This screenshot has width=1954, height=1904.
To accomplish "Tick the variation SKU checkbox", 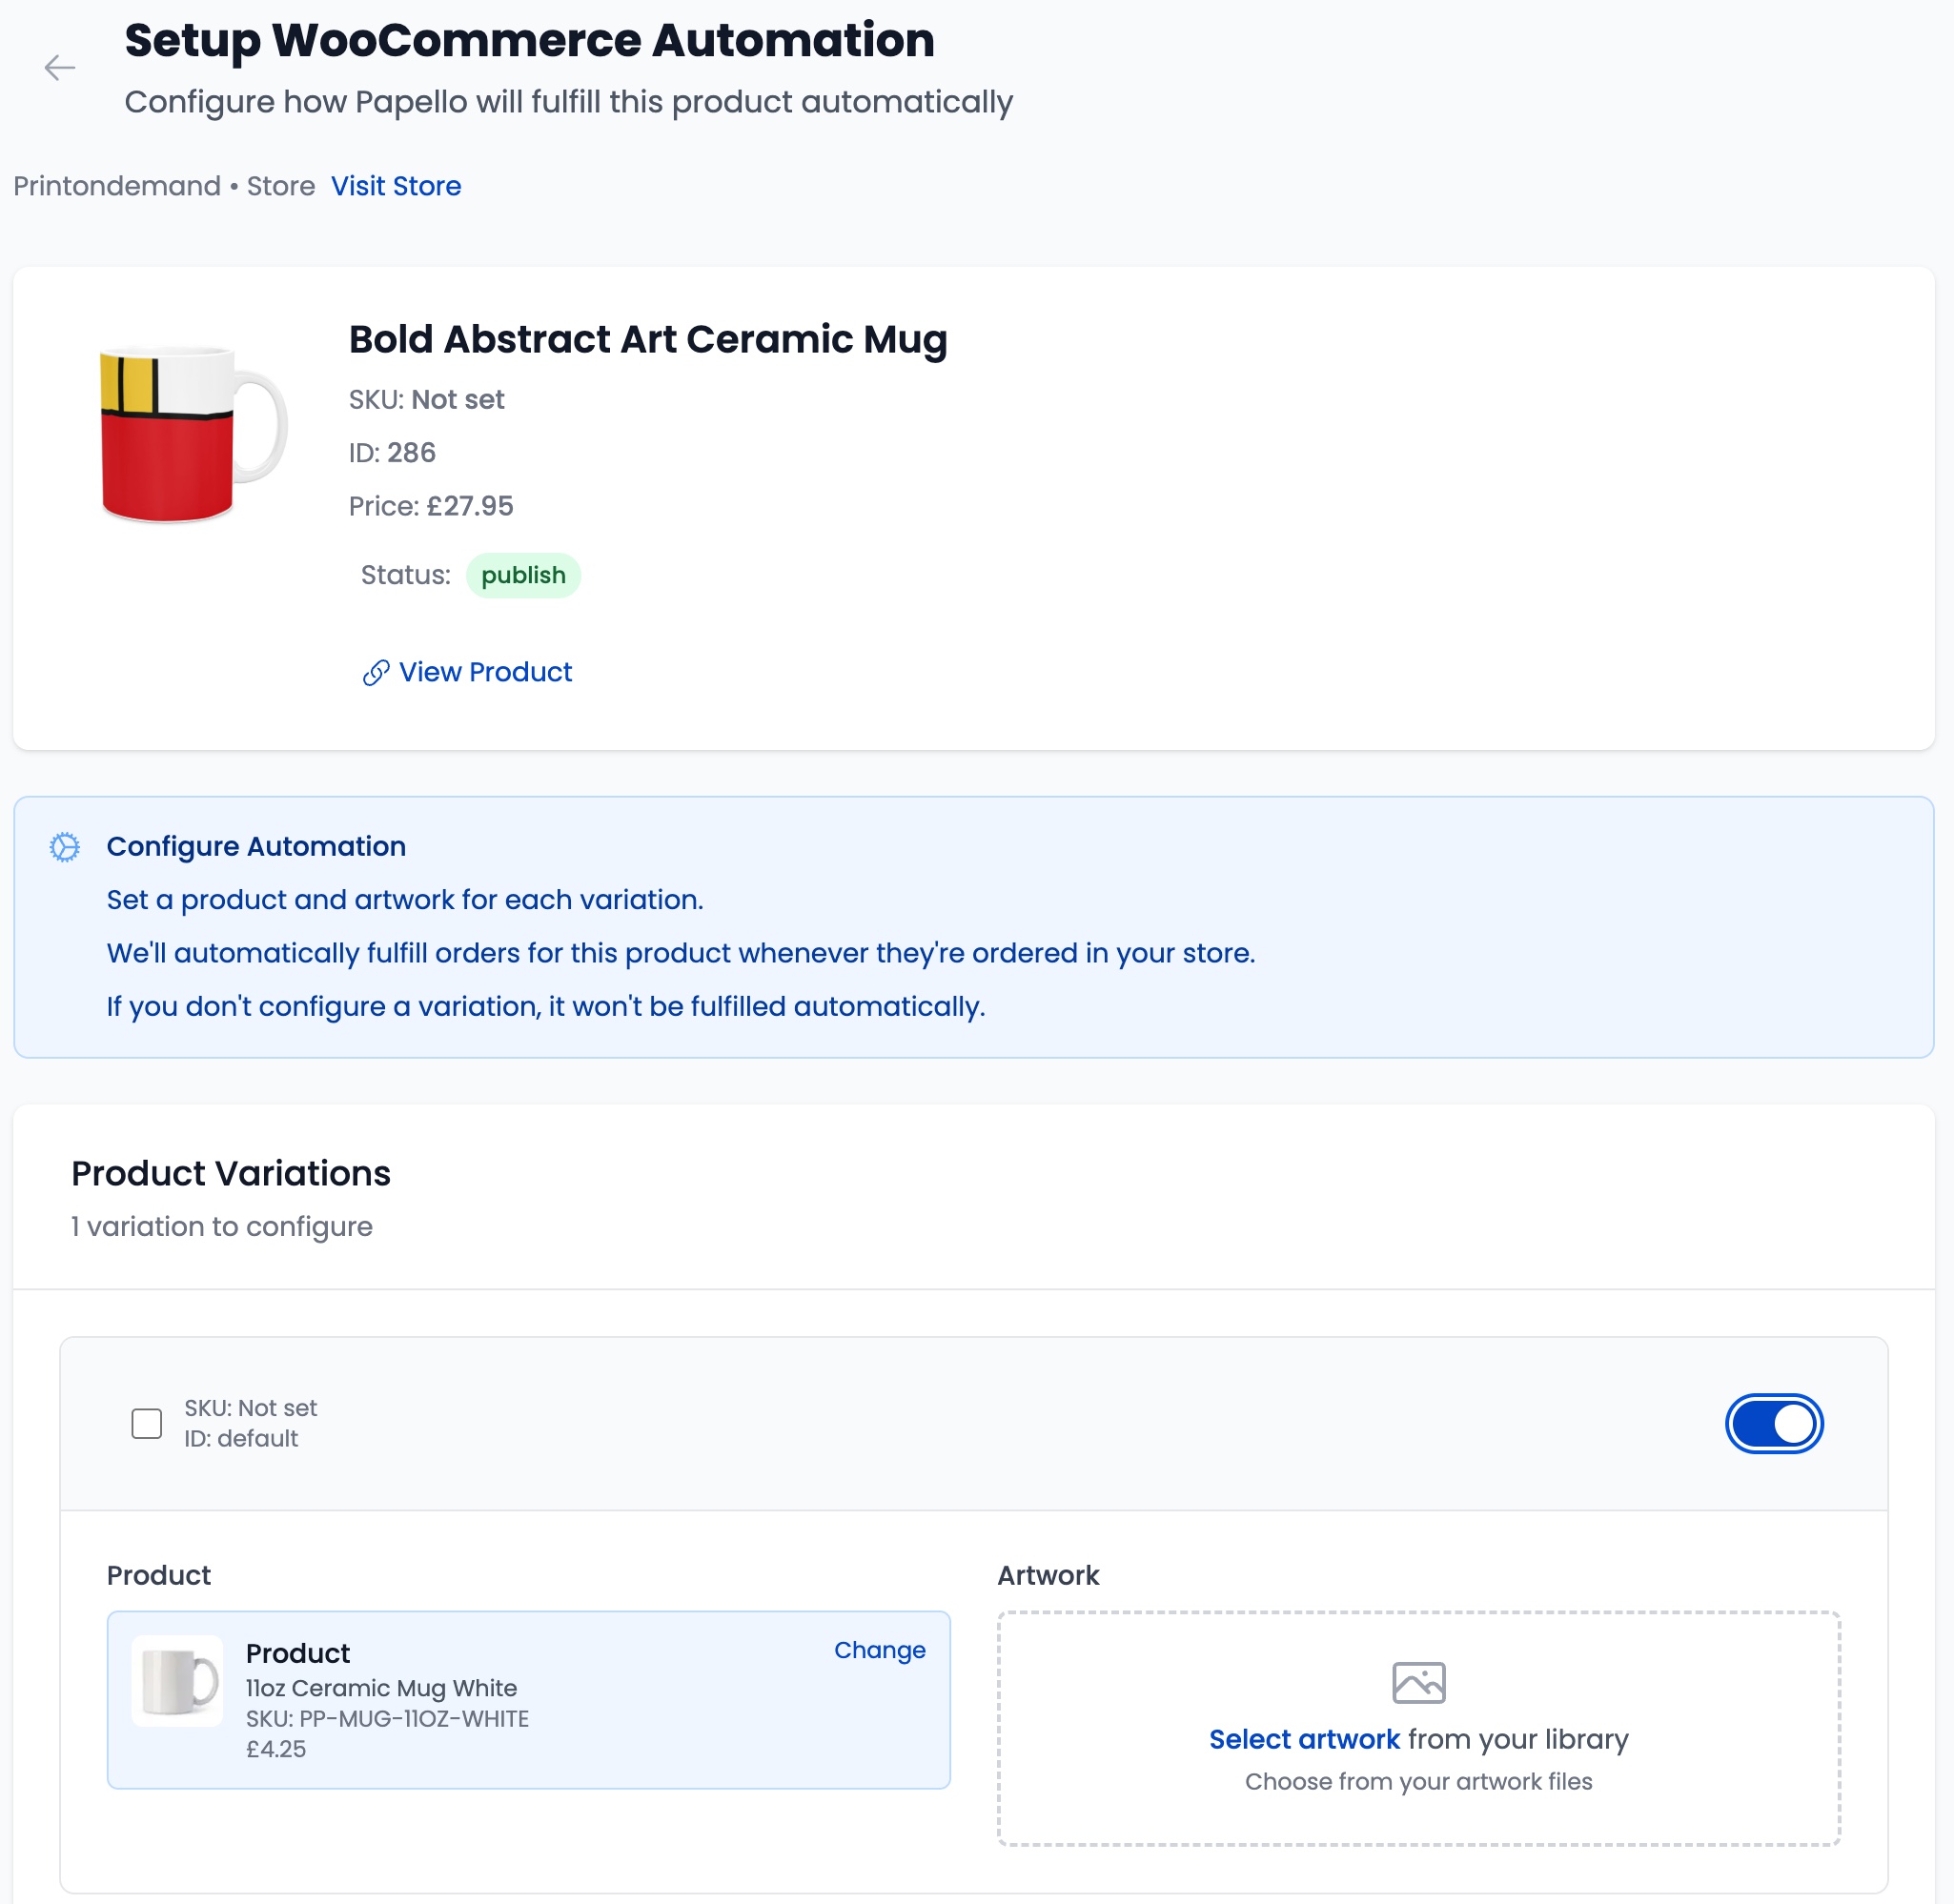I will [147, 1423].
